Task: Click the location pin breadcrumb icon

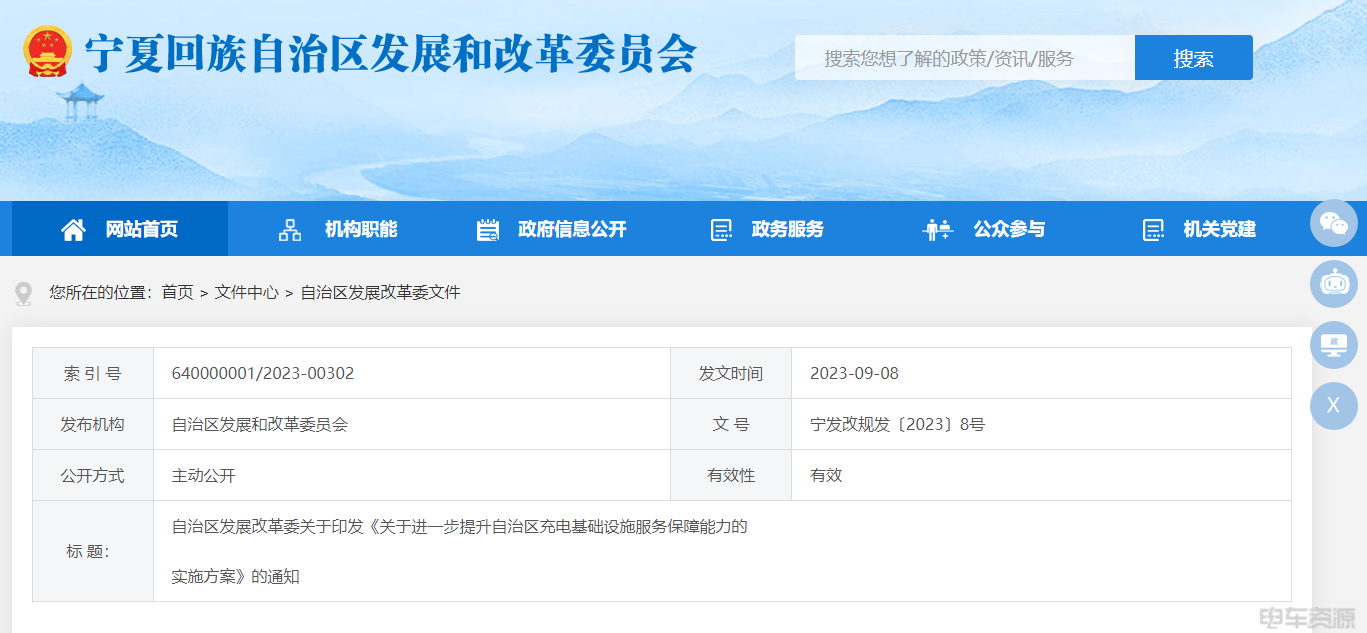Action: point(24,293)
